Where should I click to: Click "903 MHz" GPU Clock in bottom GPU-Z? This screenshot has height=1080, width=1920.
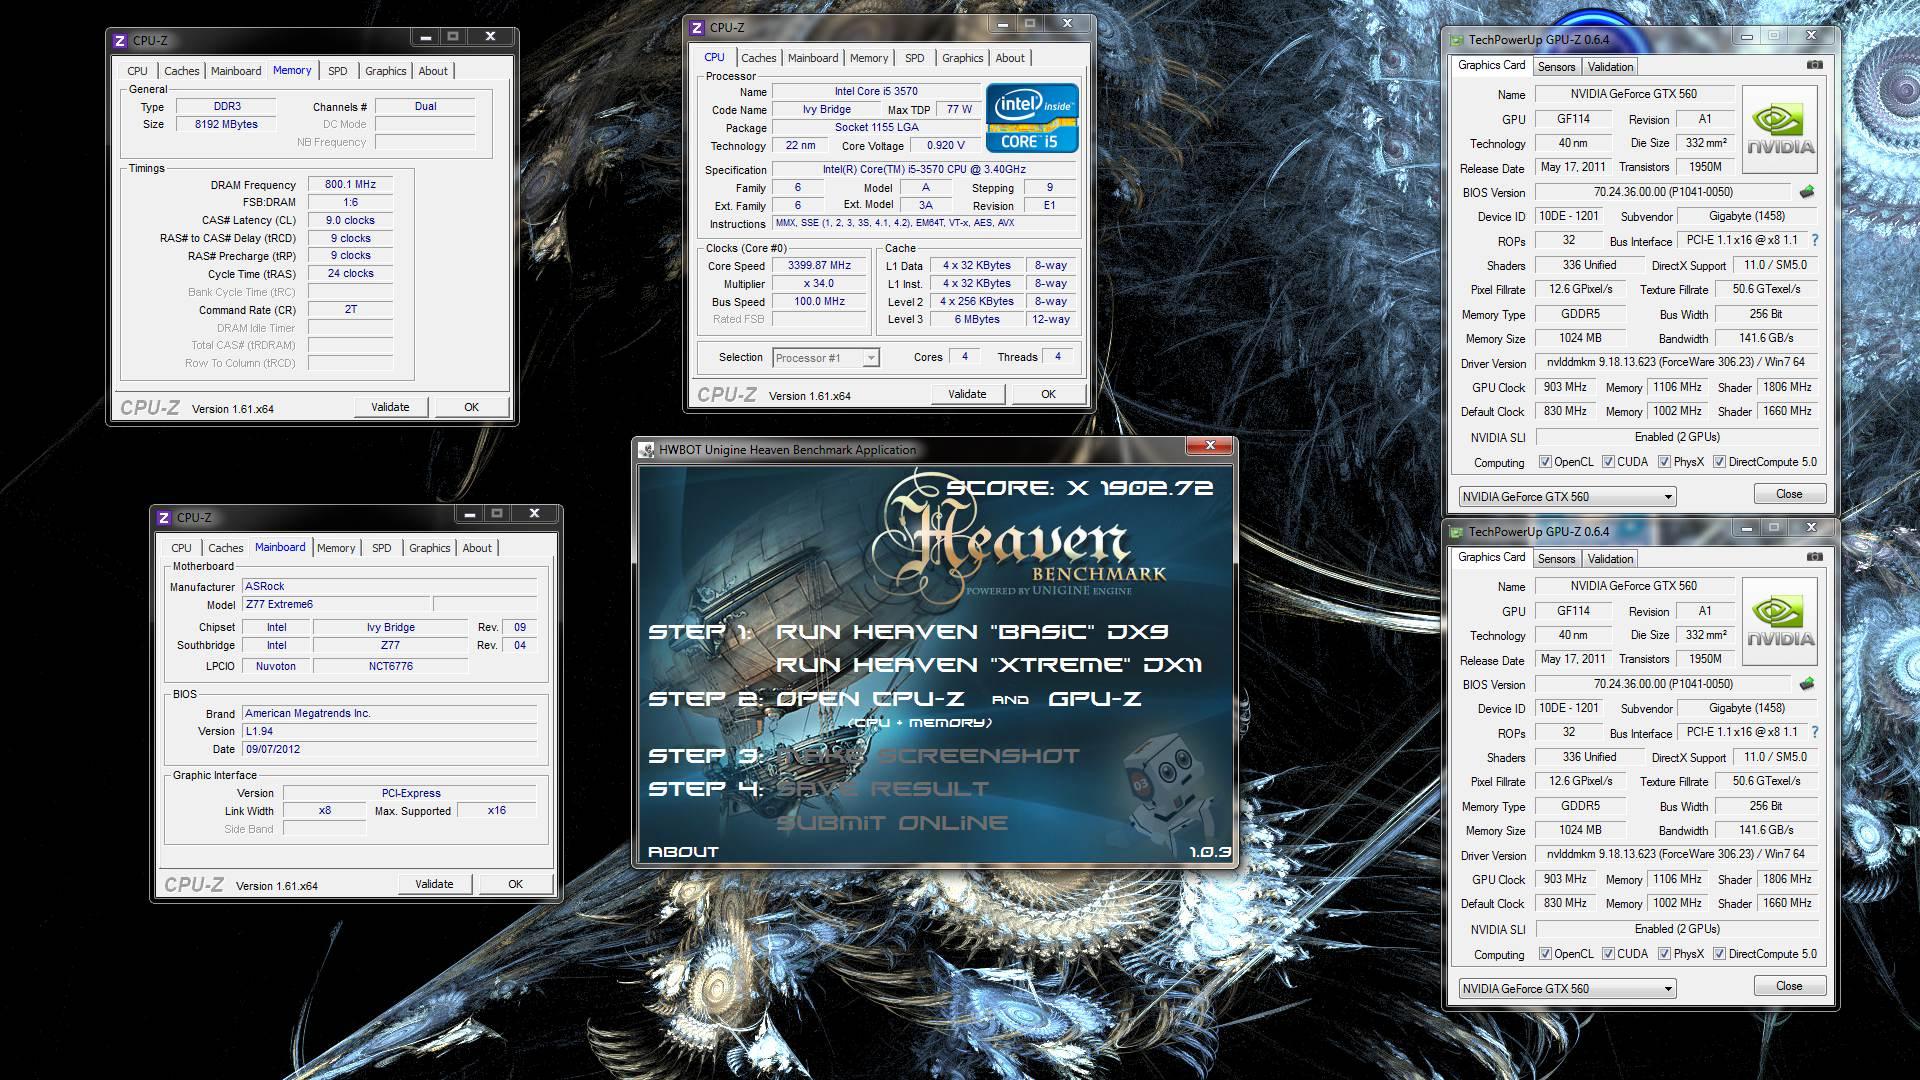1565,879
